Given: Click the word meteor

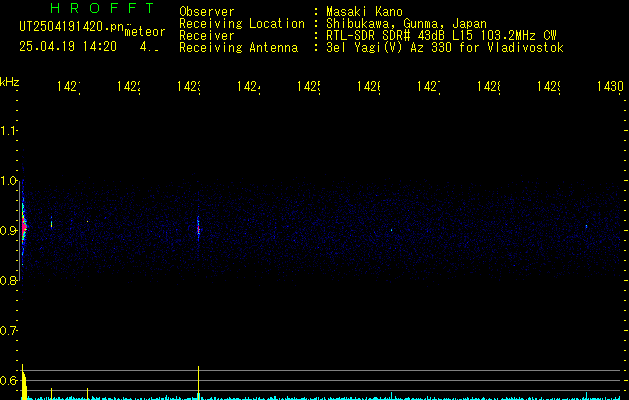Looking at the screenshot, I should pyautogui.click(x=145, y=32).
